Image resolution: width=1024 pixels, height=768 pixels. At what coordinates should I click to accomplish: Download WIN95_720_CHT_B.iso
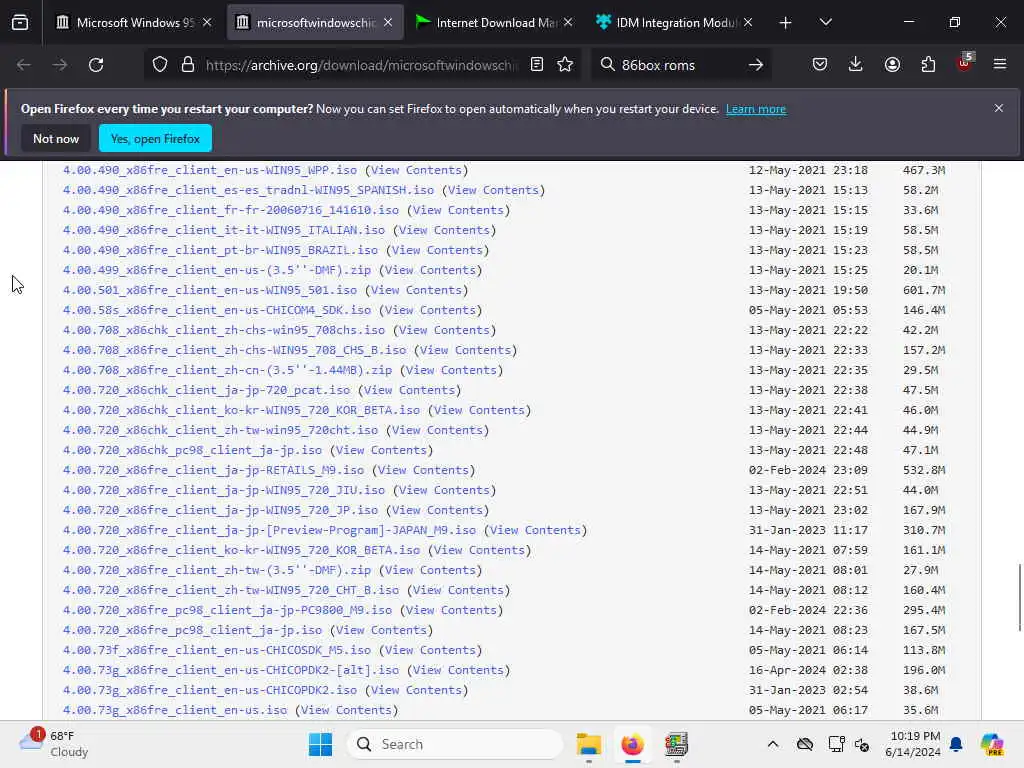coord(231,590)
